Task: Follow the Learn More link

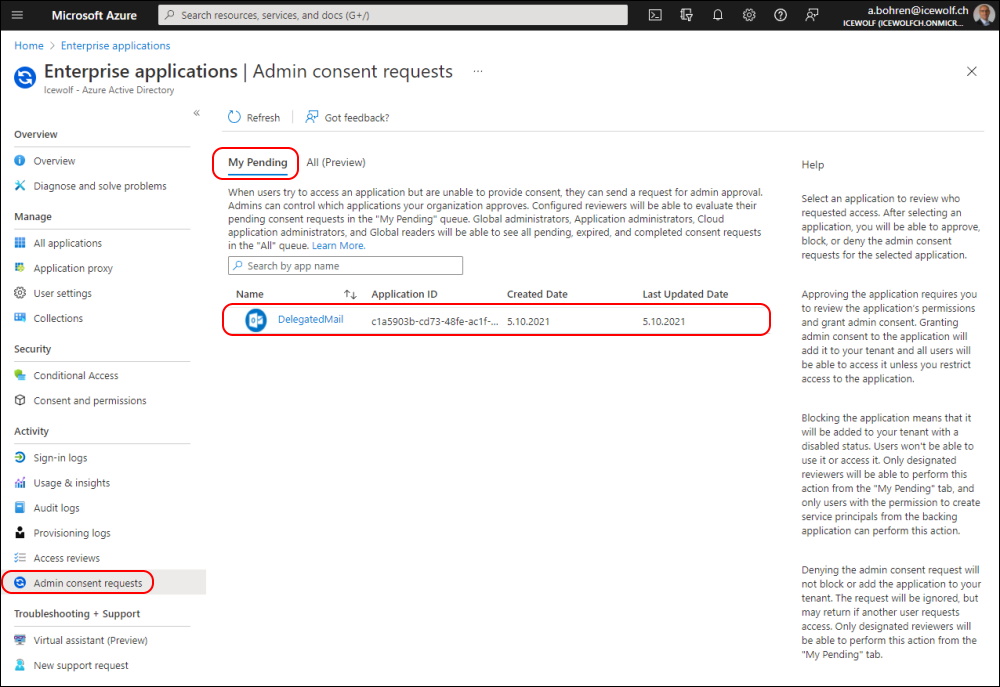Action: 339,246
